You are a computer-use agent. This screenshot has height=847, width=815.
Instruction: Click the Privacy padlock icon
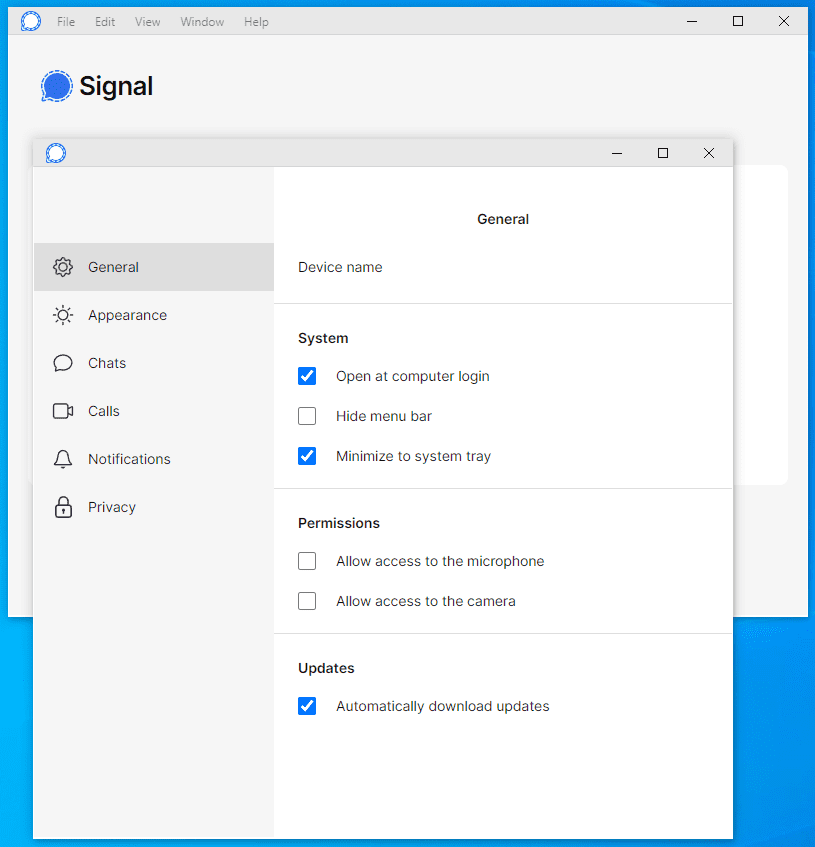coord(63,507)
